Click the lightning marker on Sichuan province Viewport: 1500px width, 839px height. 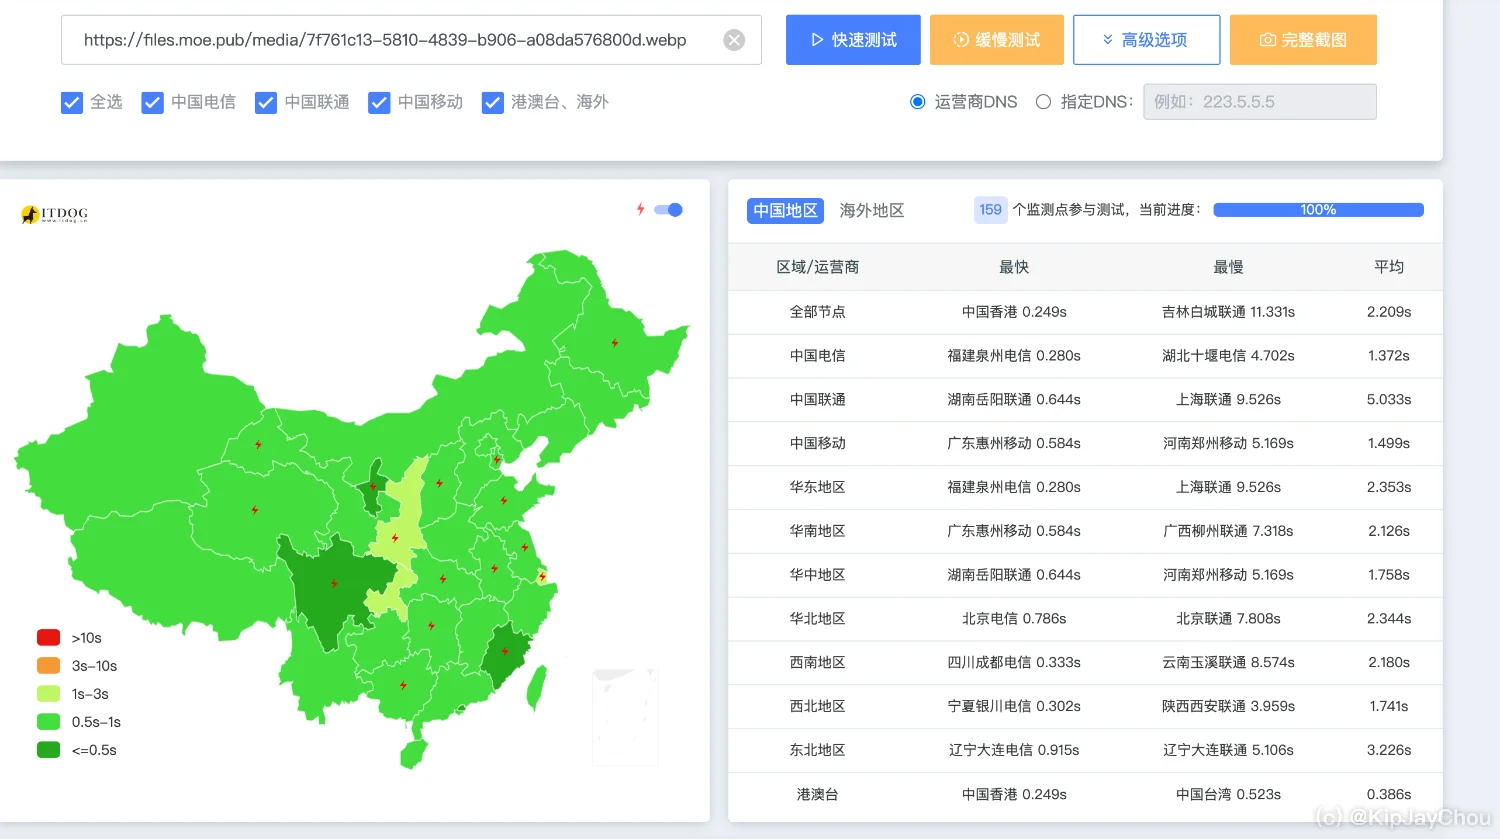334,583
